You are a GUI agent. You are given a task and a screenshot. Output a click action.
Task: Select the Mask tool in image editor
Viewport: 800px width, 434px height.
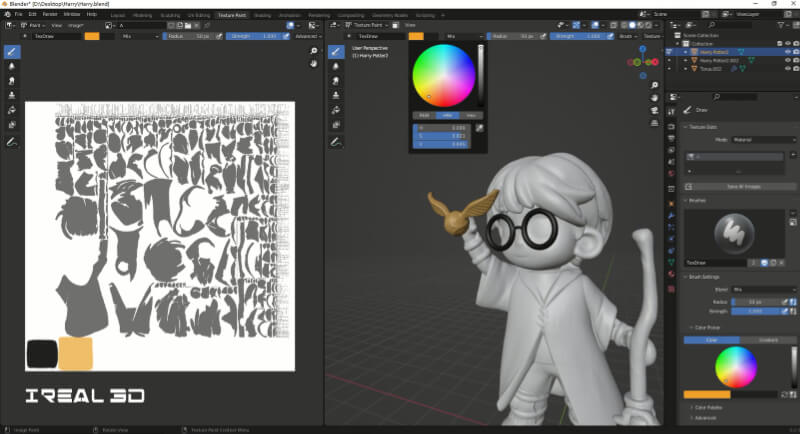12,124
